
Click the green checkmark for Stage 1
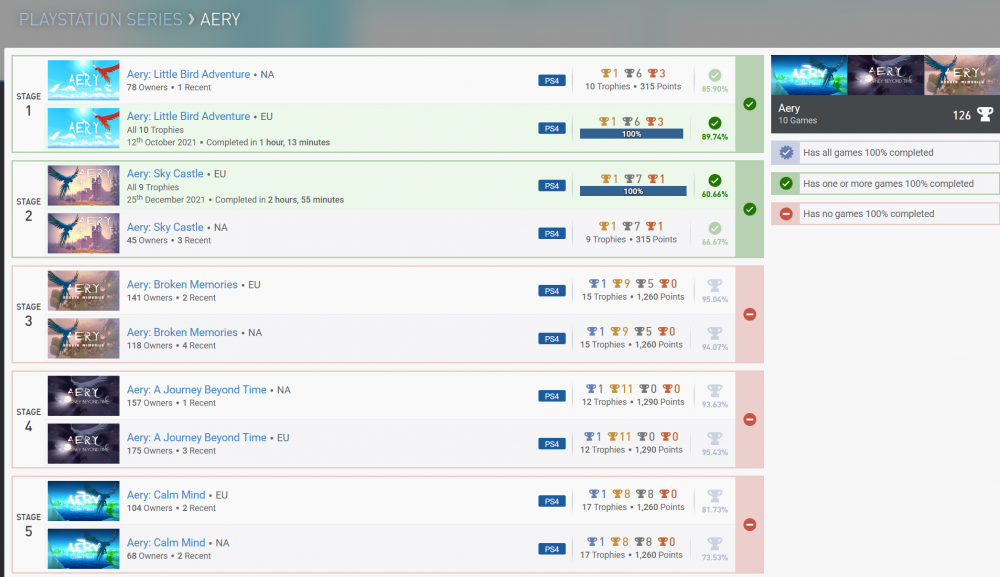pos(750,104)
